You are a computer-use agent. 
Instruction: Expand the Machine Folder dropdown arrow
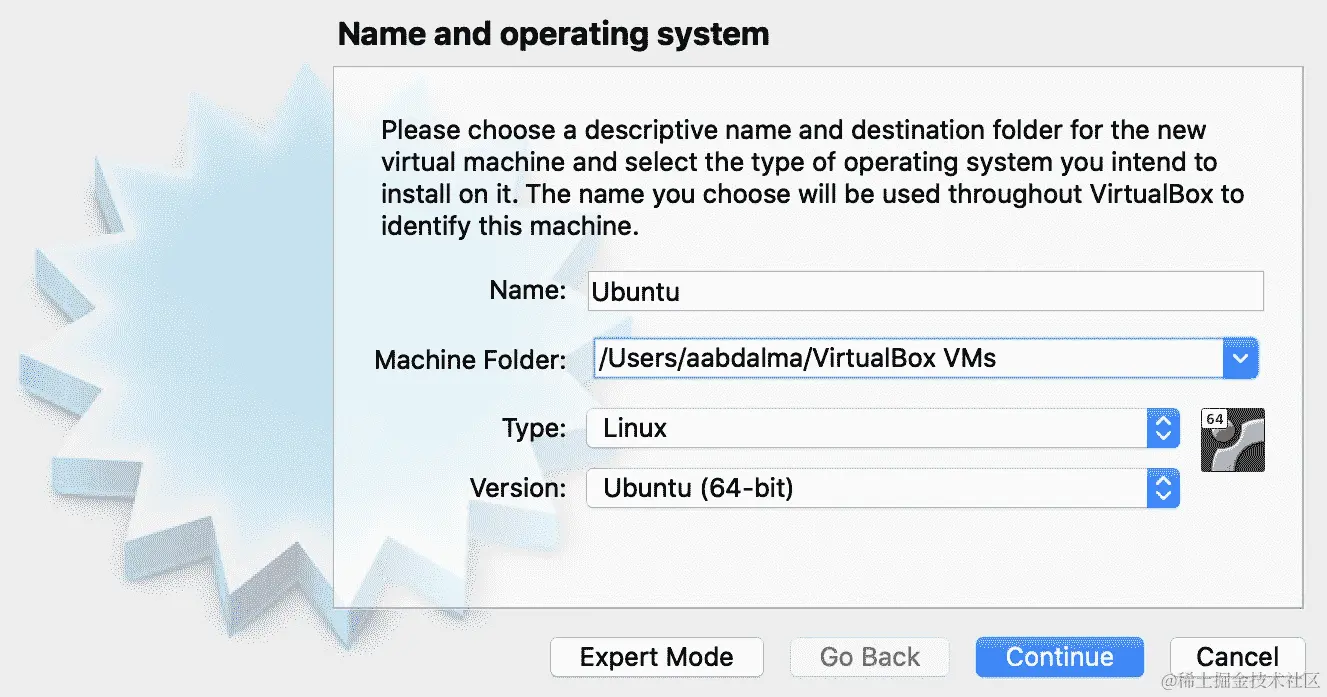point(1241,358)
